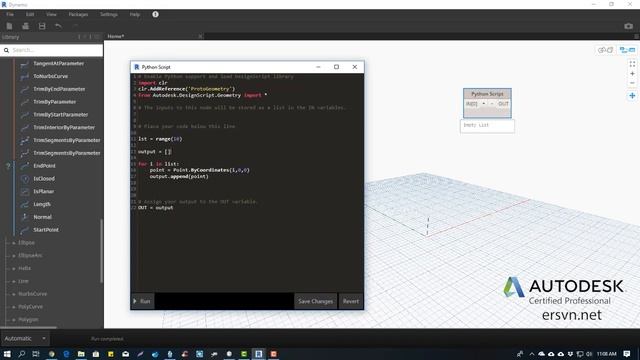Run the Python script
The width and height of the screenshot is (640, 360).
tap(142, 301)
